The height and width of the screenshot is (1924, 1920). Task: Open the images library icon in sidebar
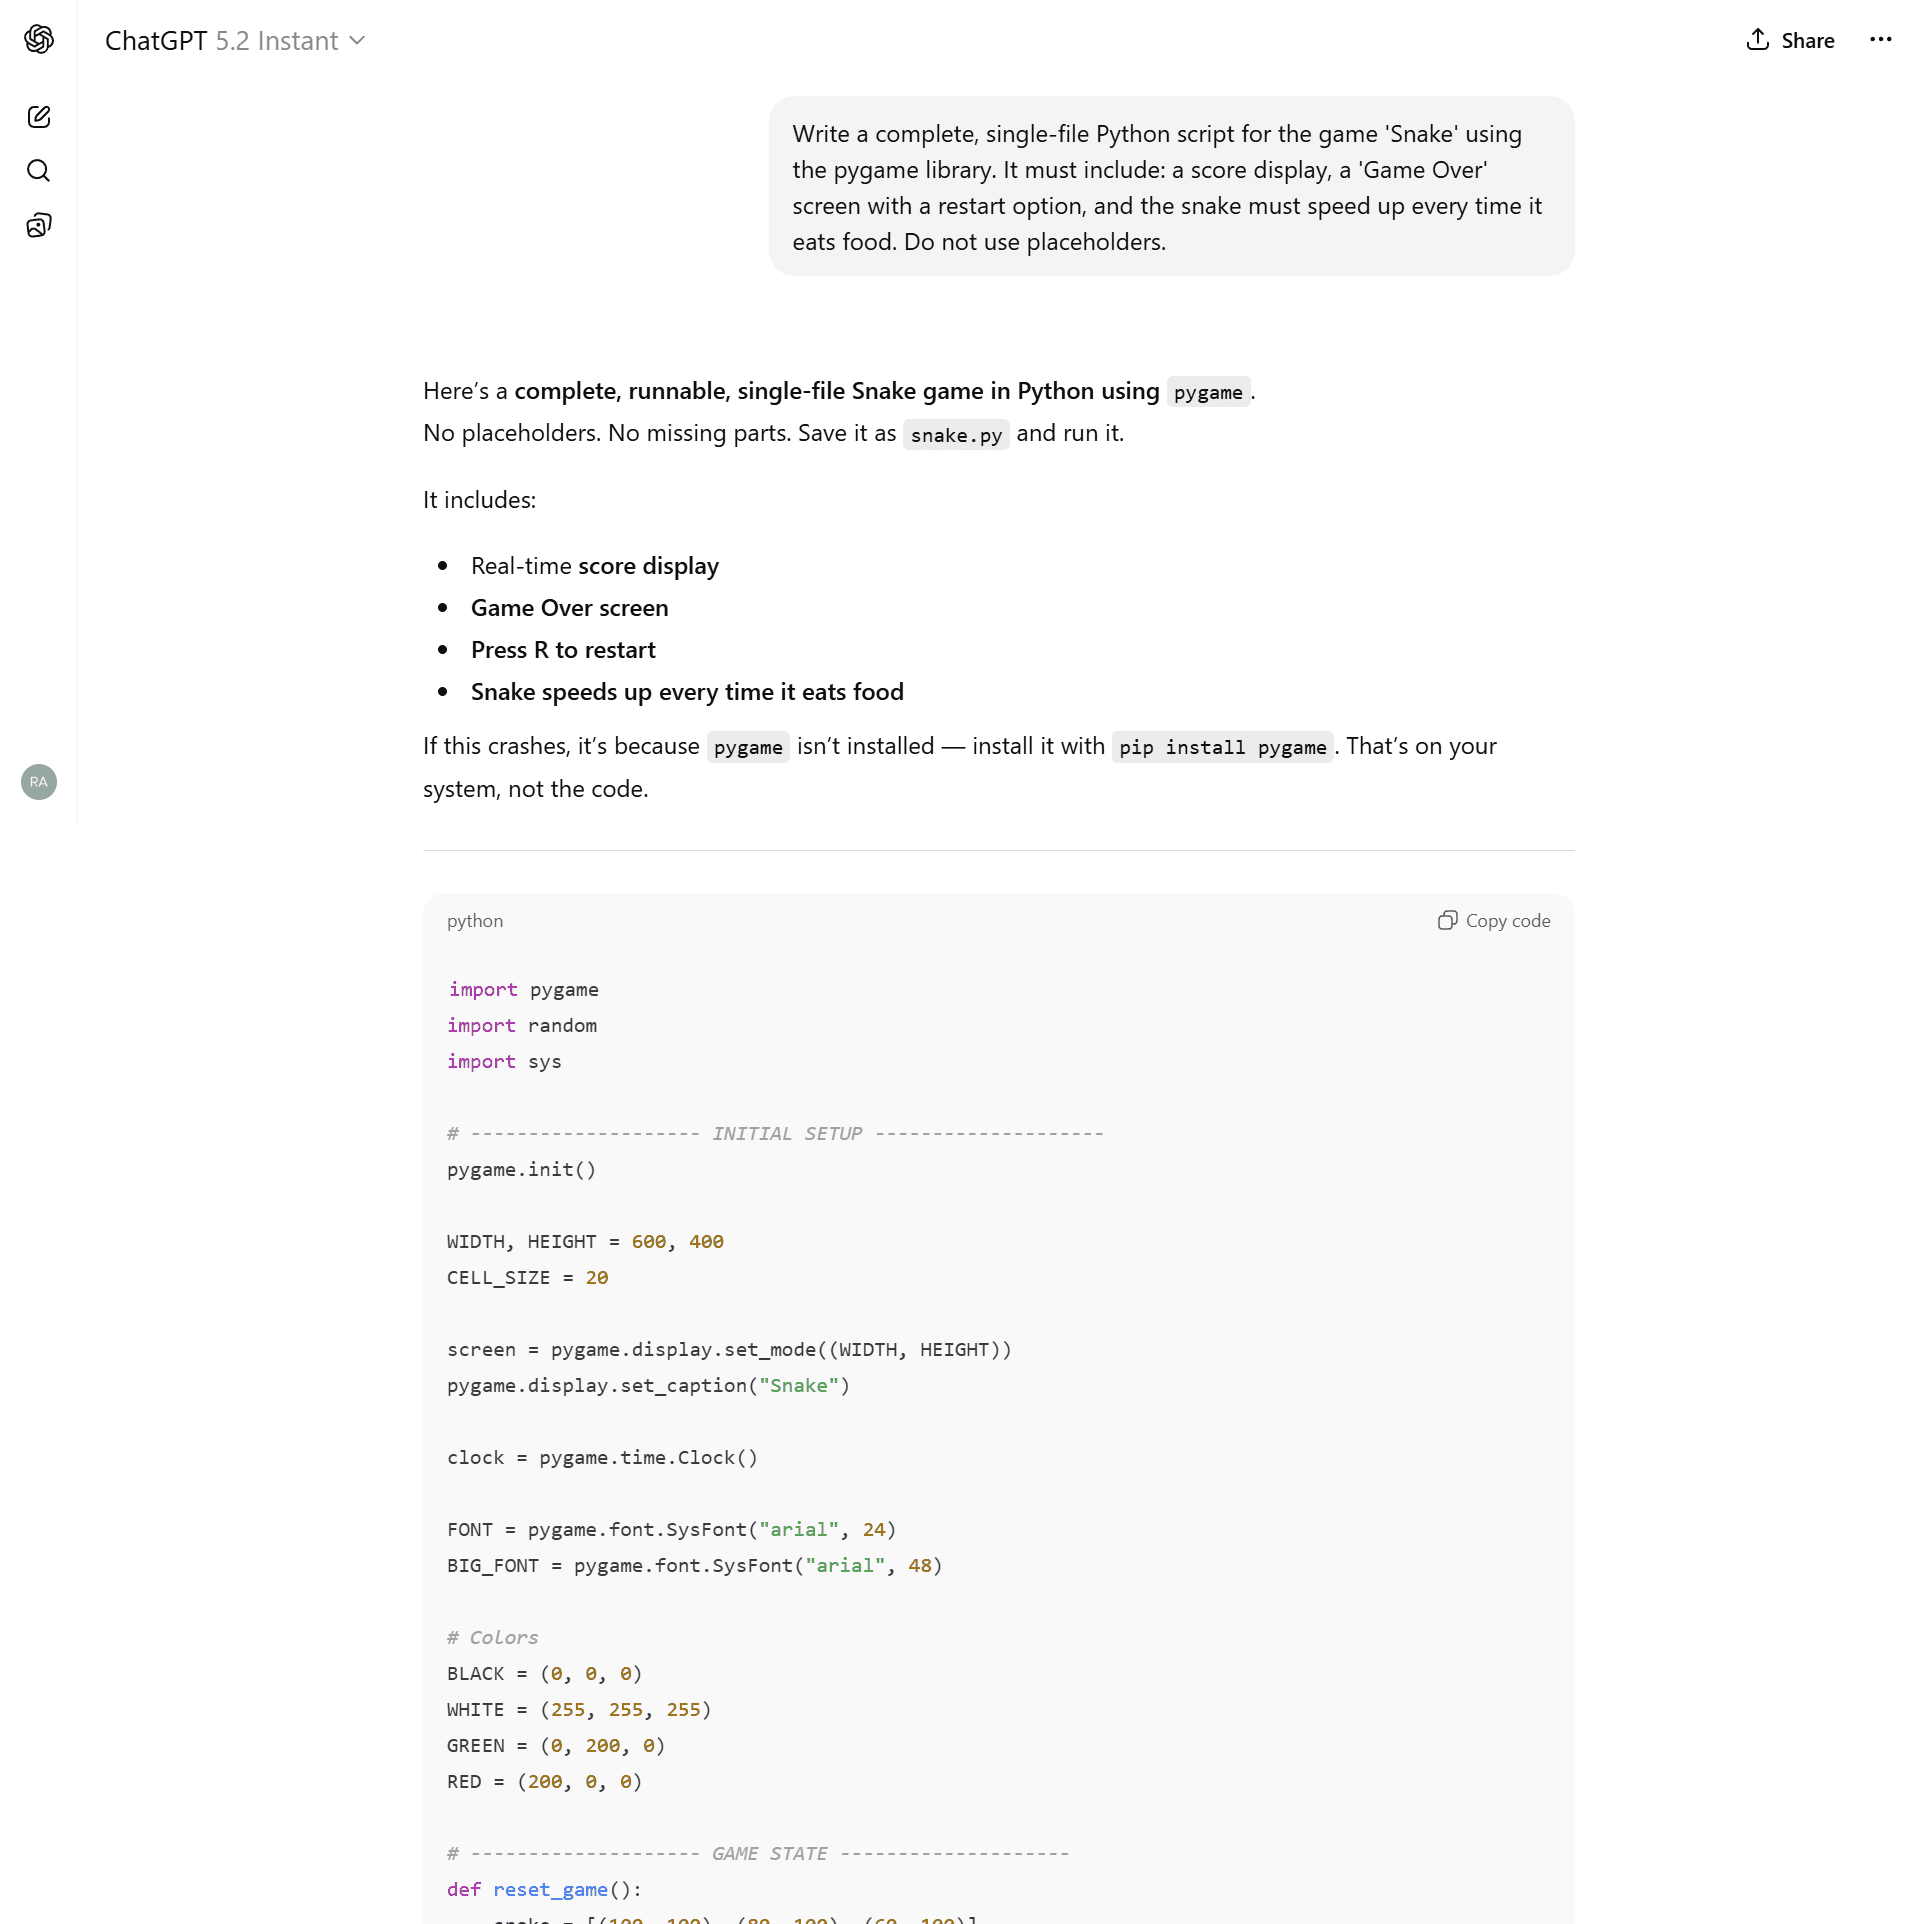pos(39,225)
